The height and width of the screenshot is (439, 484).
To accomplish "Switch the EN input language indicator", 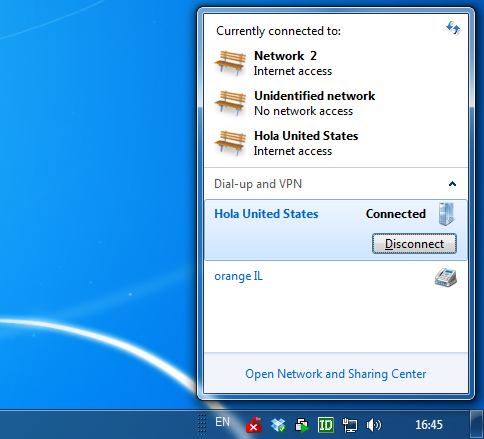I will coord(222,422).
